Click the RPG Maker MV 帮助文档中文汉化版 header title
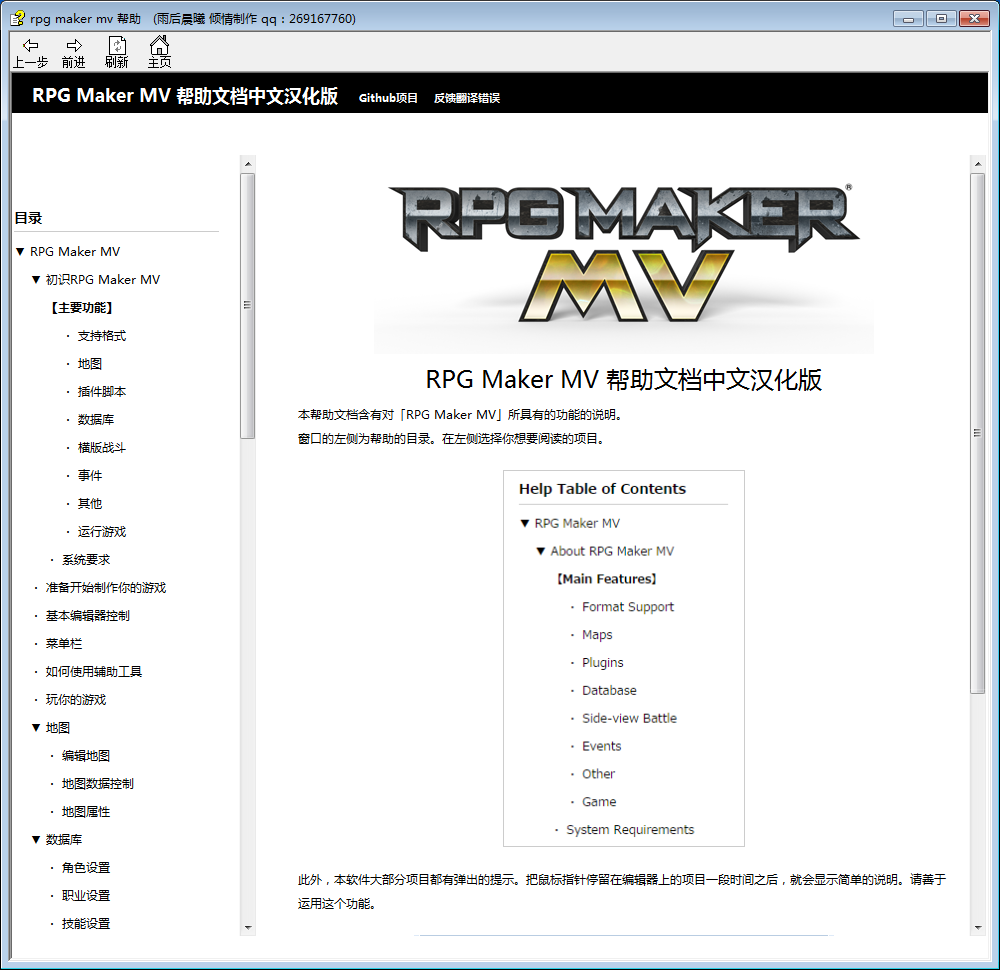1000x970 pixels. click(x=185, y=96)
